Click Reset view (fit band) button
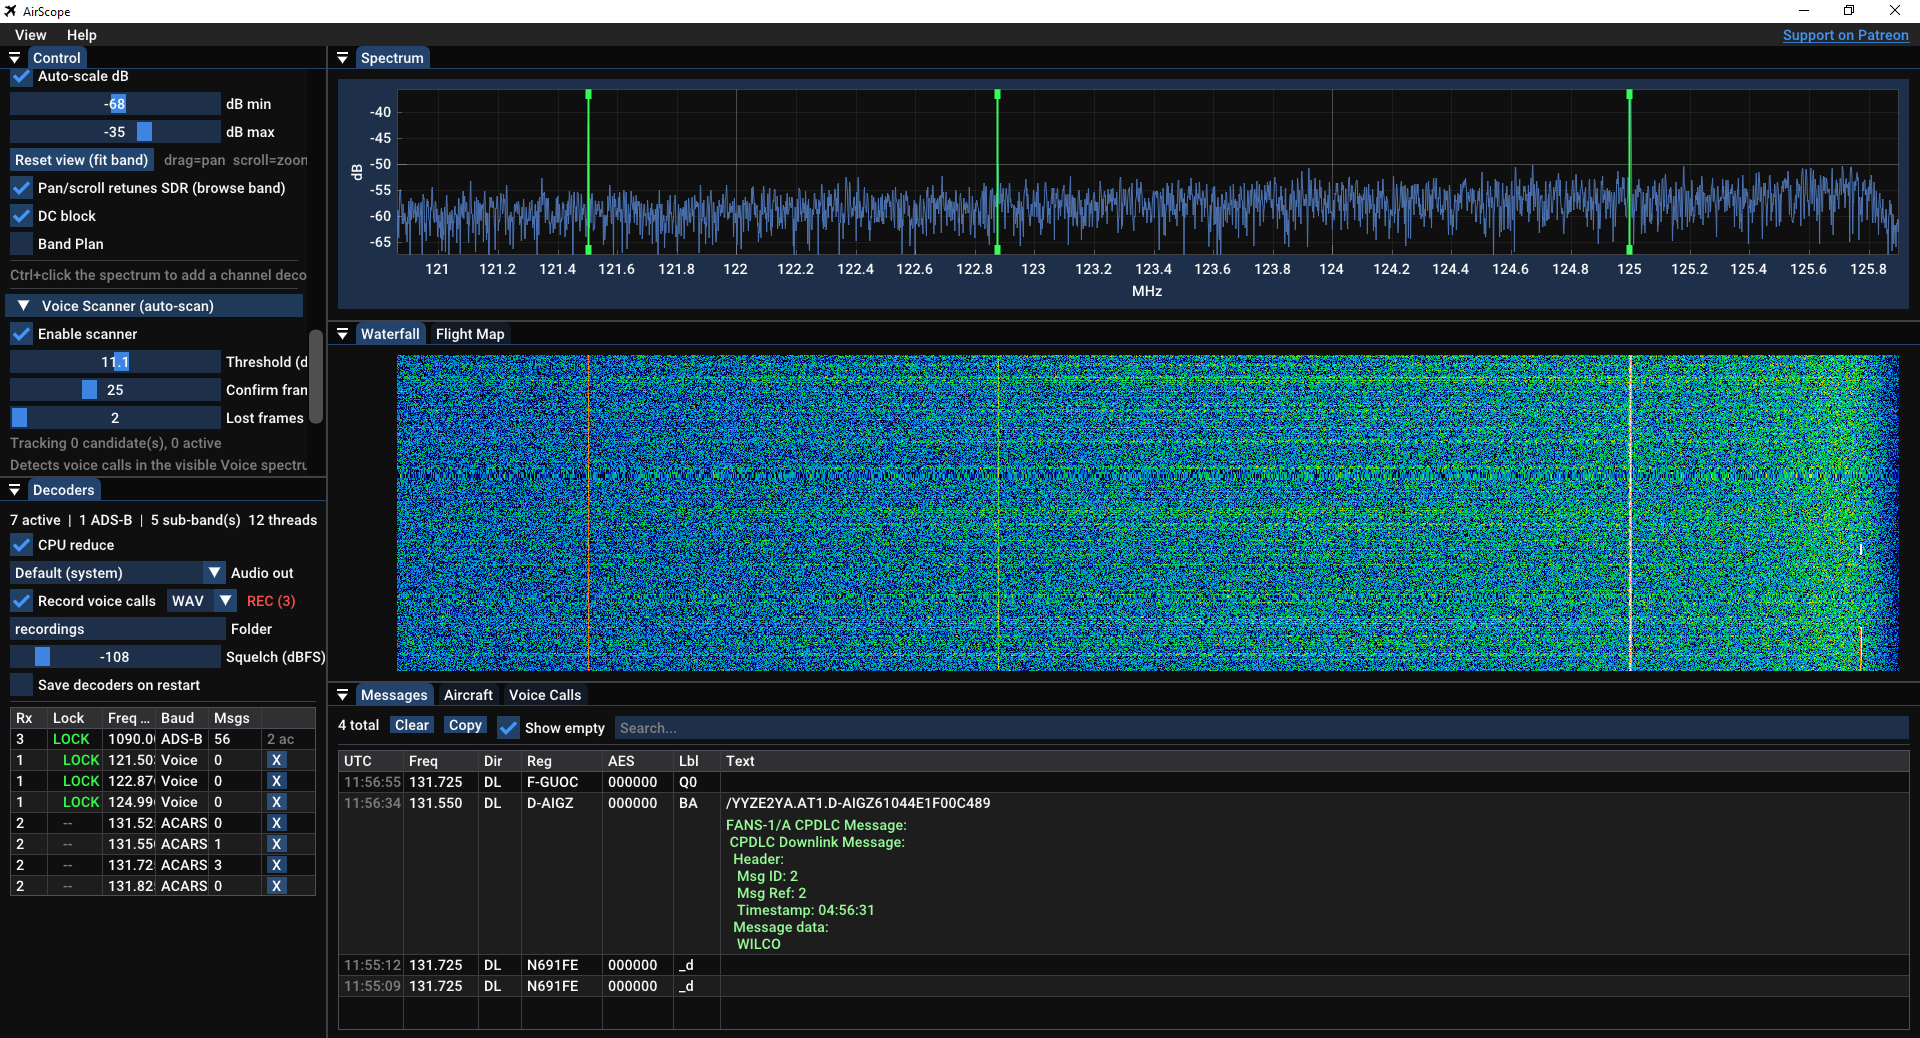This screenshot has height=1038, width=1920. point(82,160)
